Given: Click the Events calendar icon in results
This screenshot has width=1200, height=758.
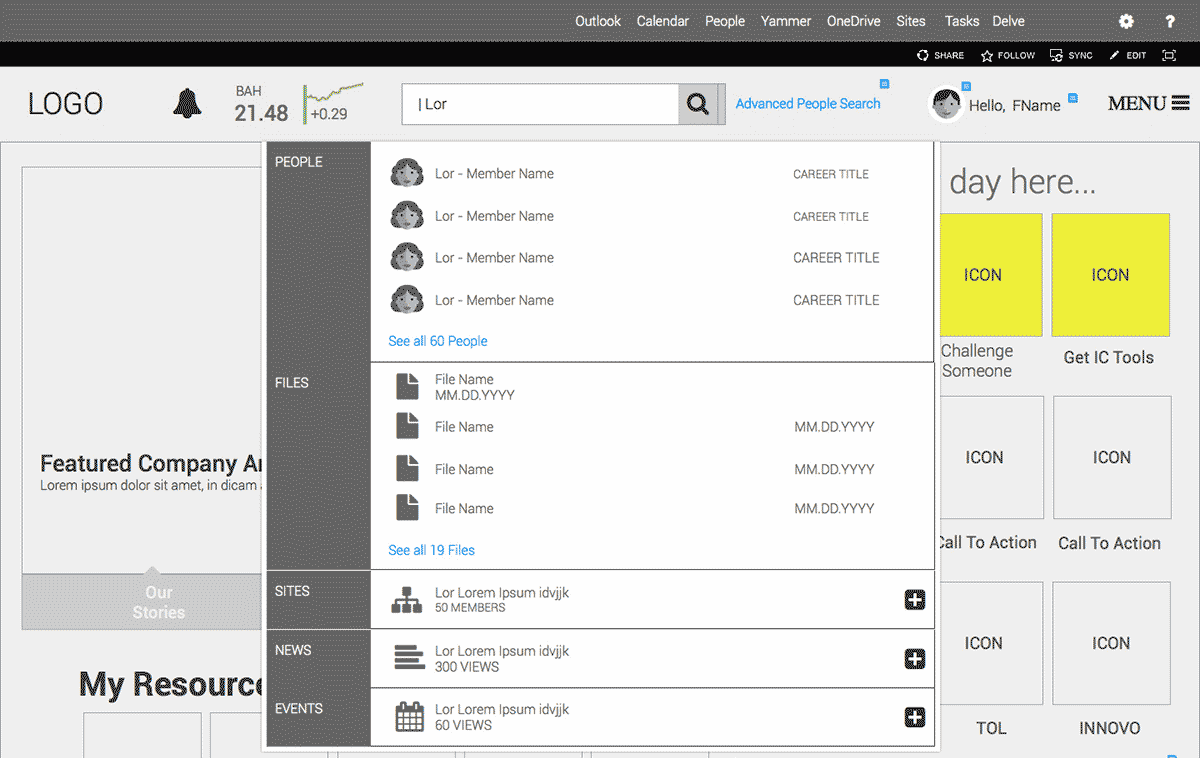Looking at the screenshot, I should coord(409,717).
